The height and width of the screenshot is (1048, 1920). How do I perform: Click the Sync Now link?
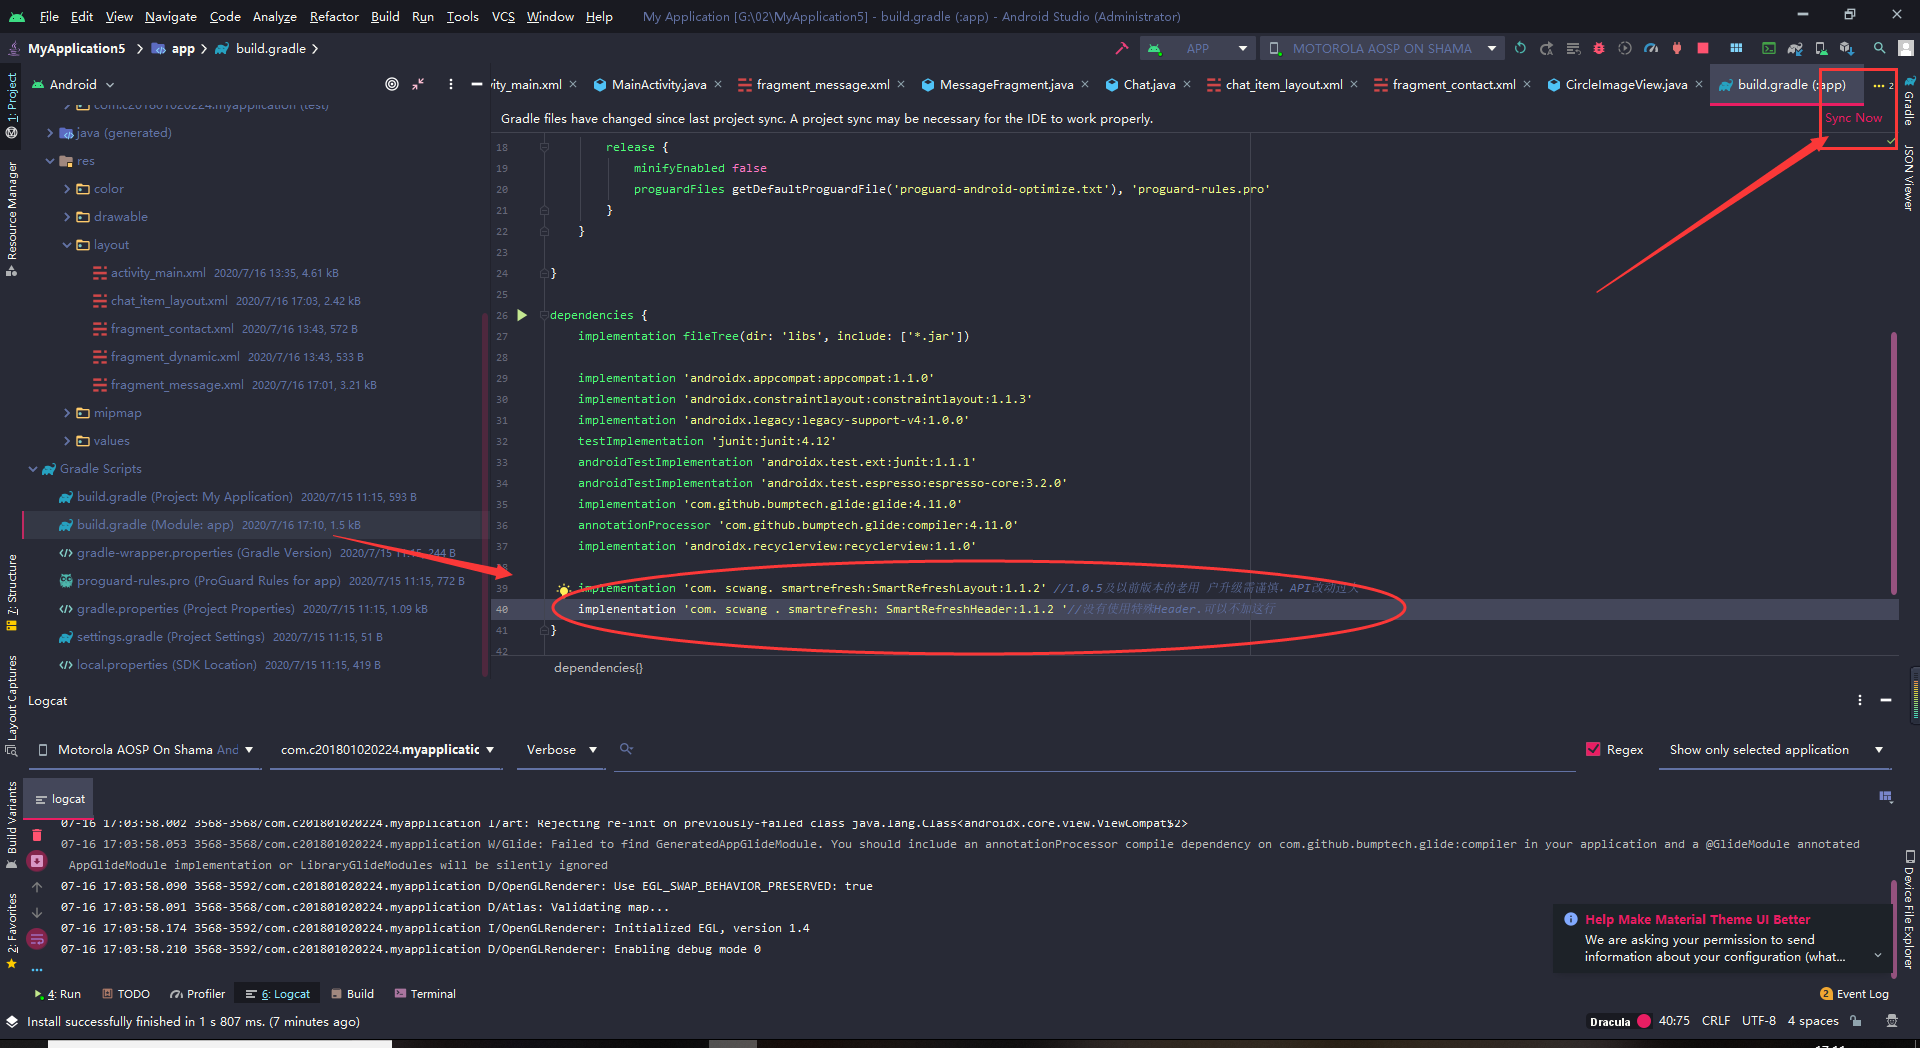tap(1853, 118)
